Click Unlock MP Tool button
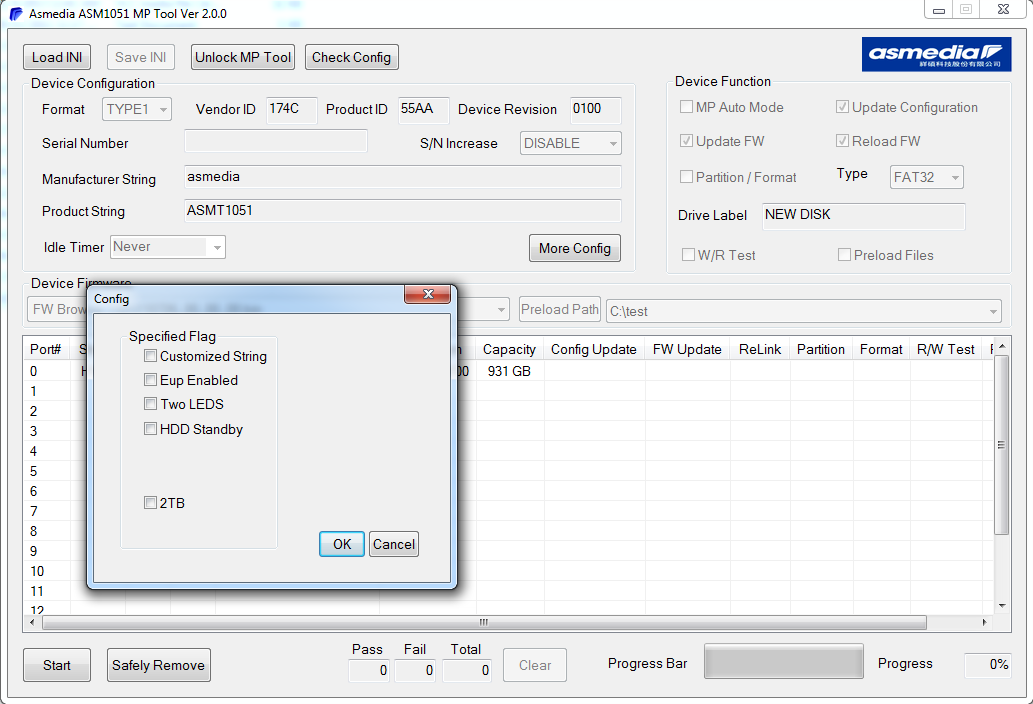1033x704 pixels. pyautogui.click(x=243, y=57)
